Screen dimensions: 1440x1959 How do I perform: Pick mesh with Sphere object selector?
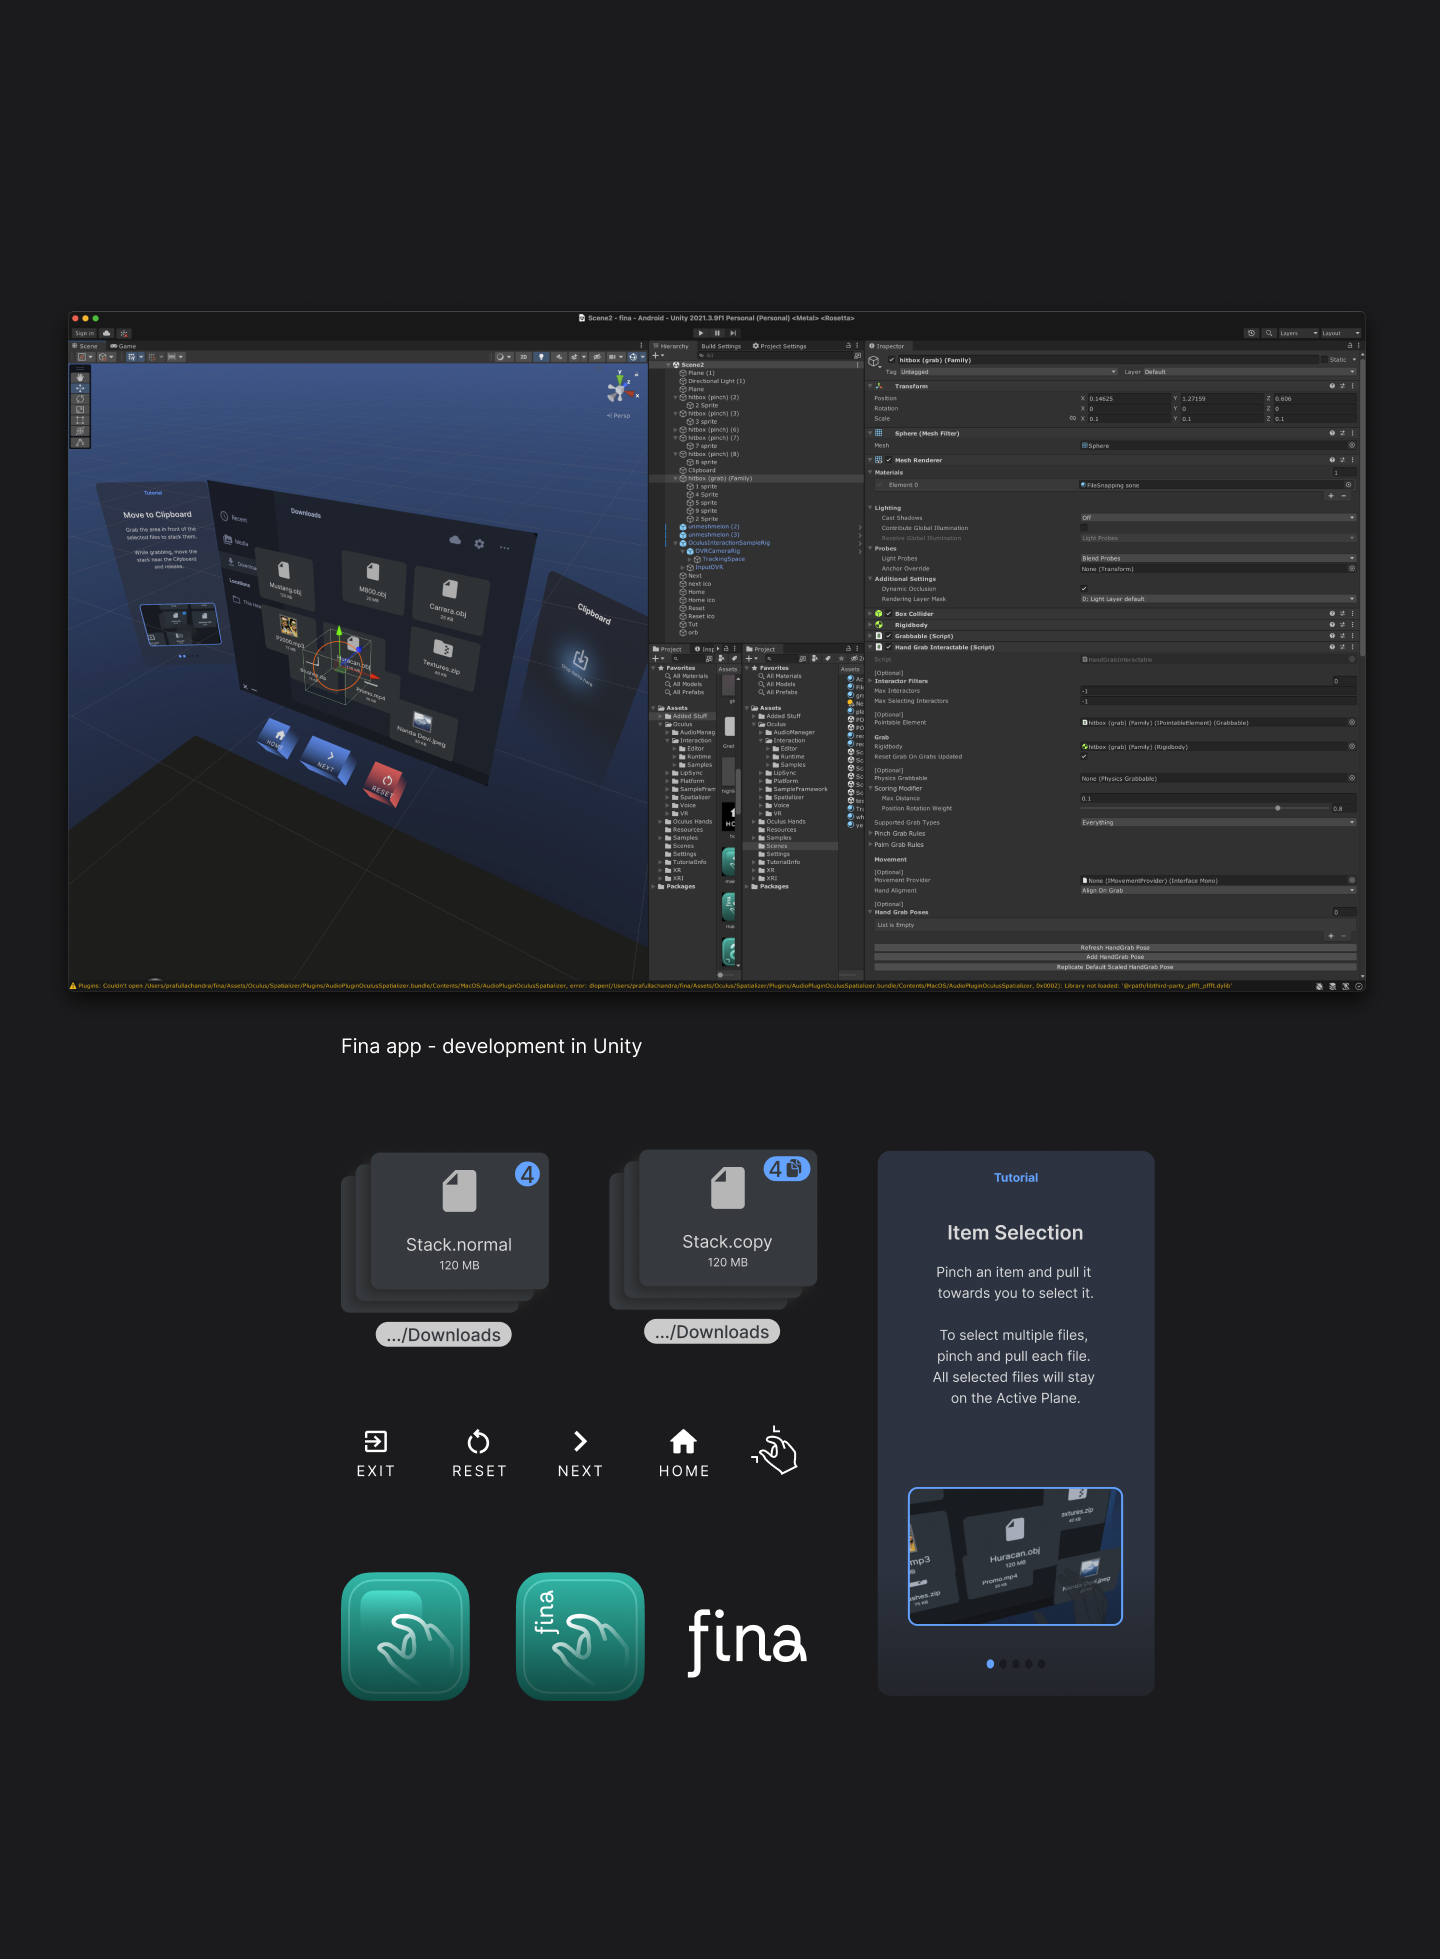pyautogui.click(x=1352, y=446)
